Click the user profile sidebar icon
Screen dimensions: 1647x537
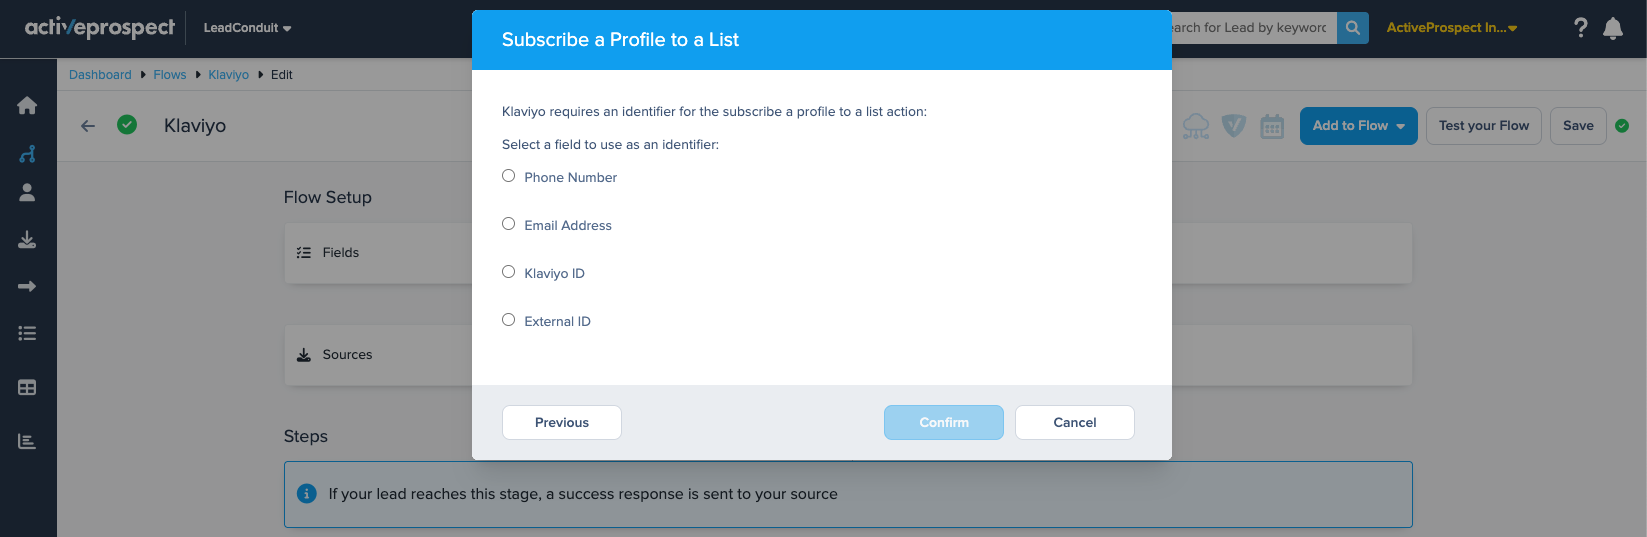point(27,193)
